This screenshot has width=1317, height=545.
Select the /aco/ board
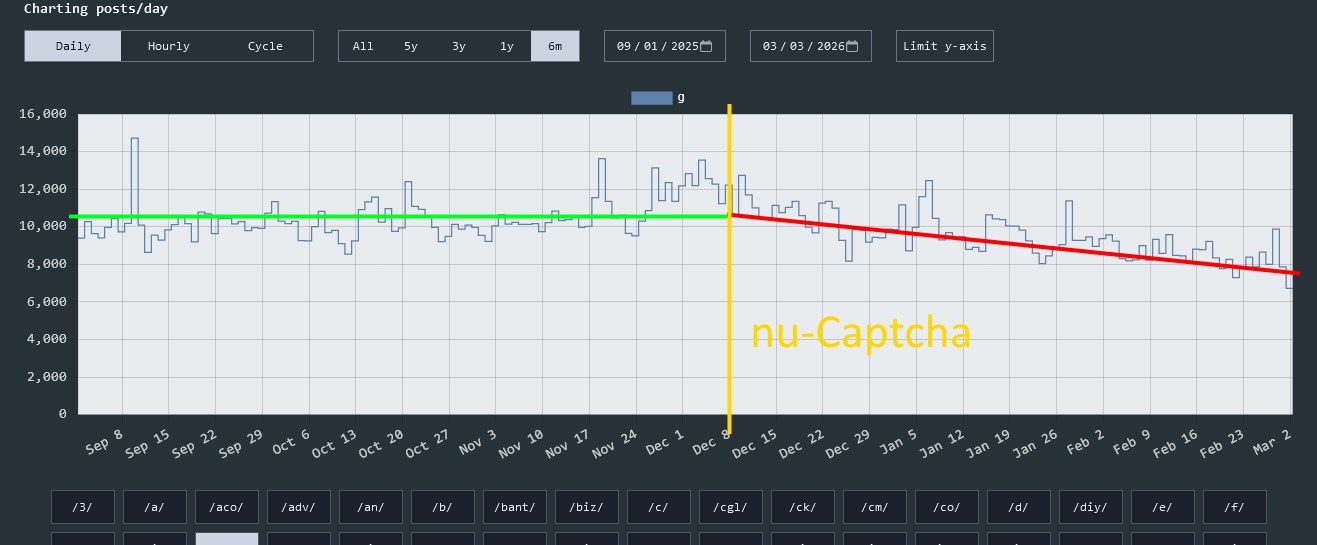pos(227,507)
